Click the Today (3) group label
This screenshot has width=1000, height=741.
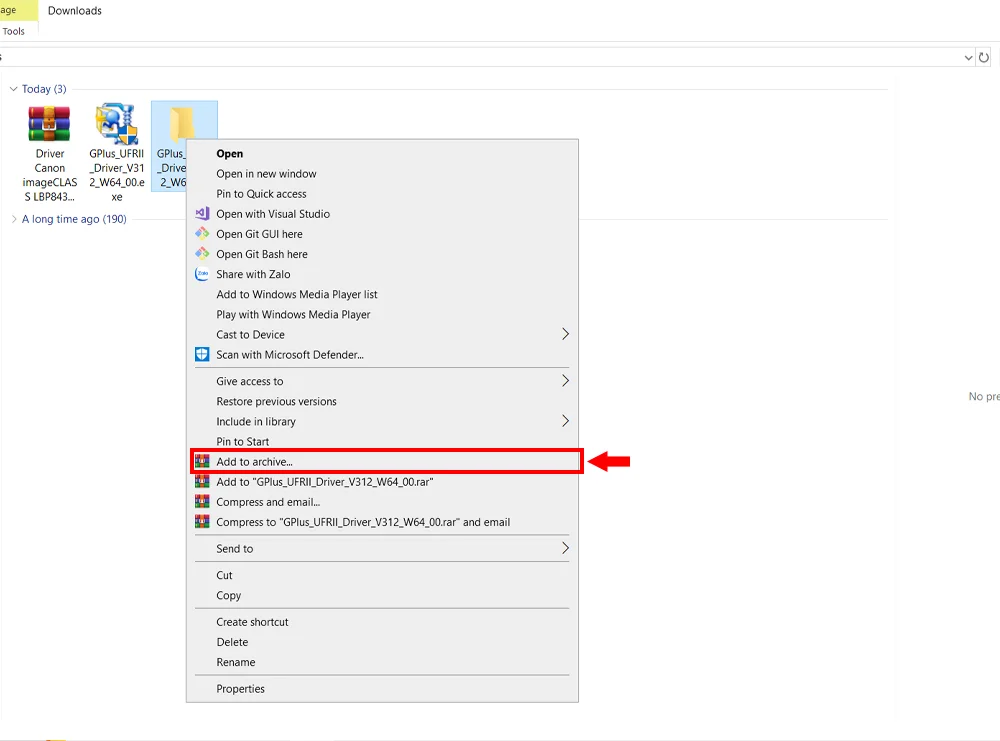(x=44, y=89)
